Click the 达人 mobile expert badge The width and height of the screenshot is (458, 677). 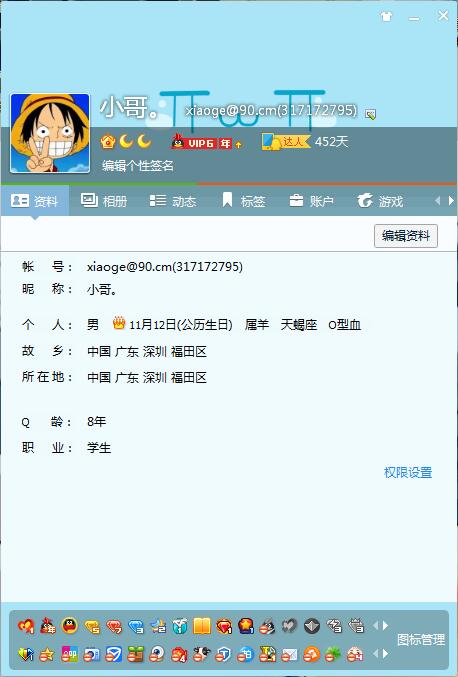click(x=286, y=142)
